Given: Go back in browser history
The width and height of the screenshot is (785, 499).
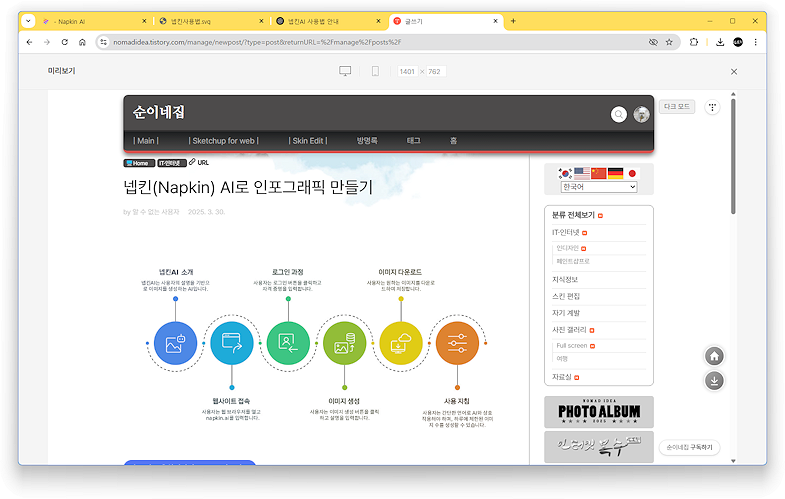Looking at the screenshot, I should (x=30, y=42).
